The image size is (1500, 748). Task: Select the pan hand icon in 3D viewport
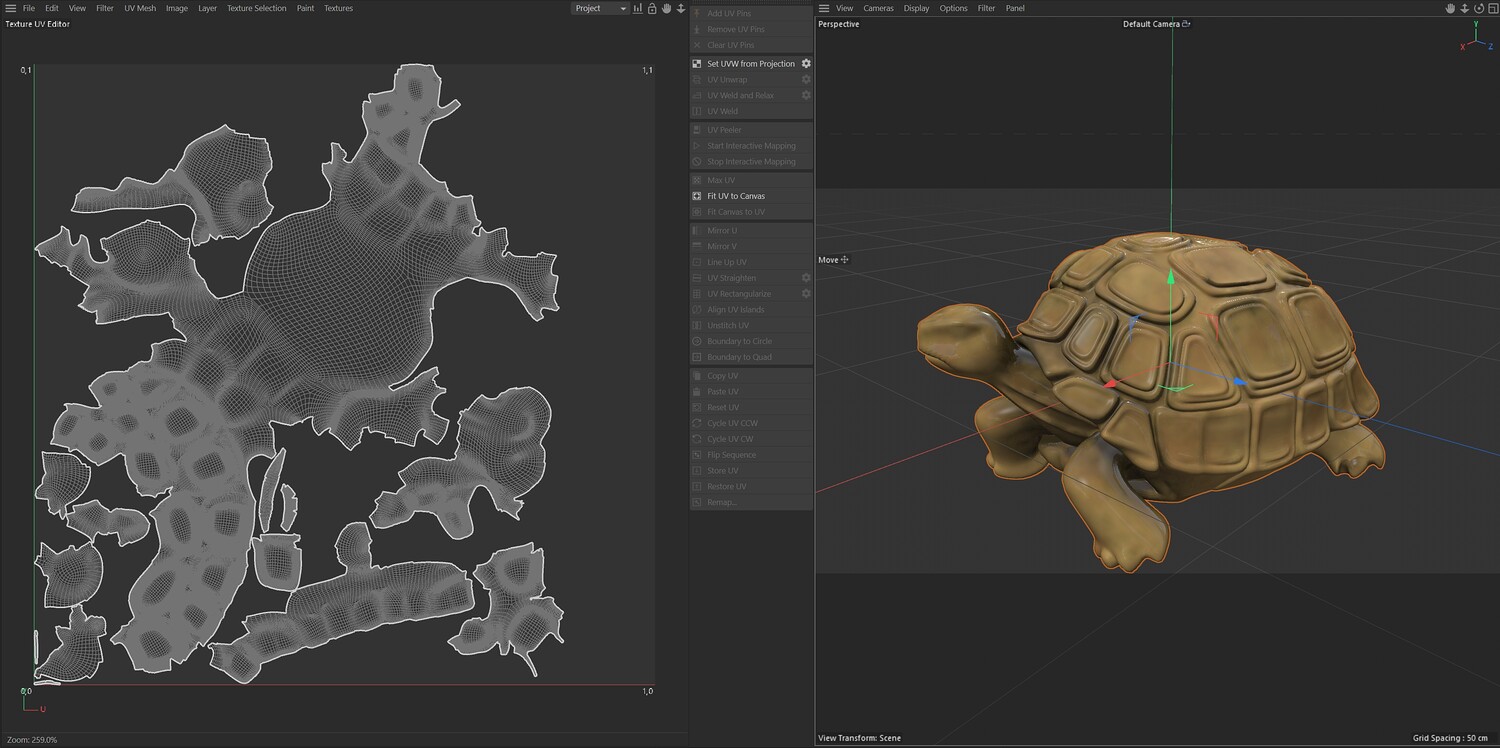(1451, 8)
